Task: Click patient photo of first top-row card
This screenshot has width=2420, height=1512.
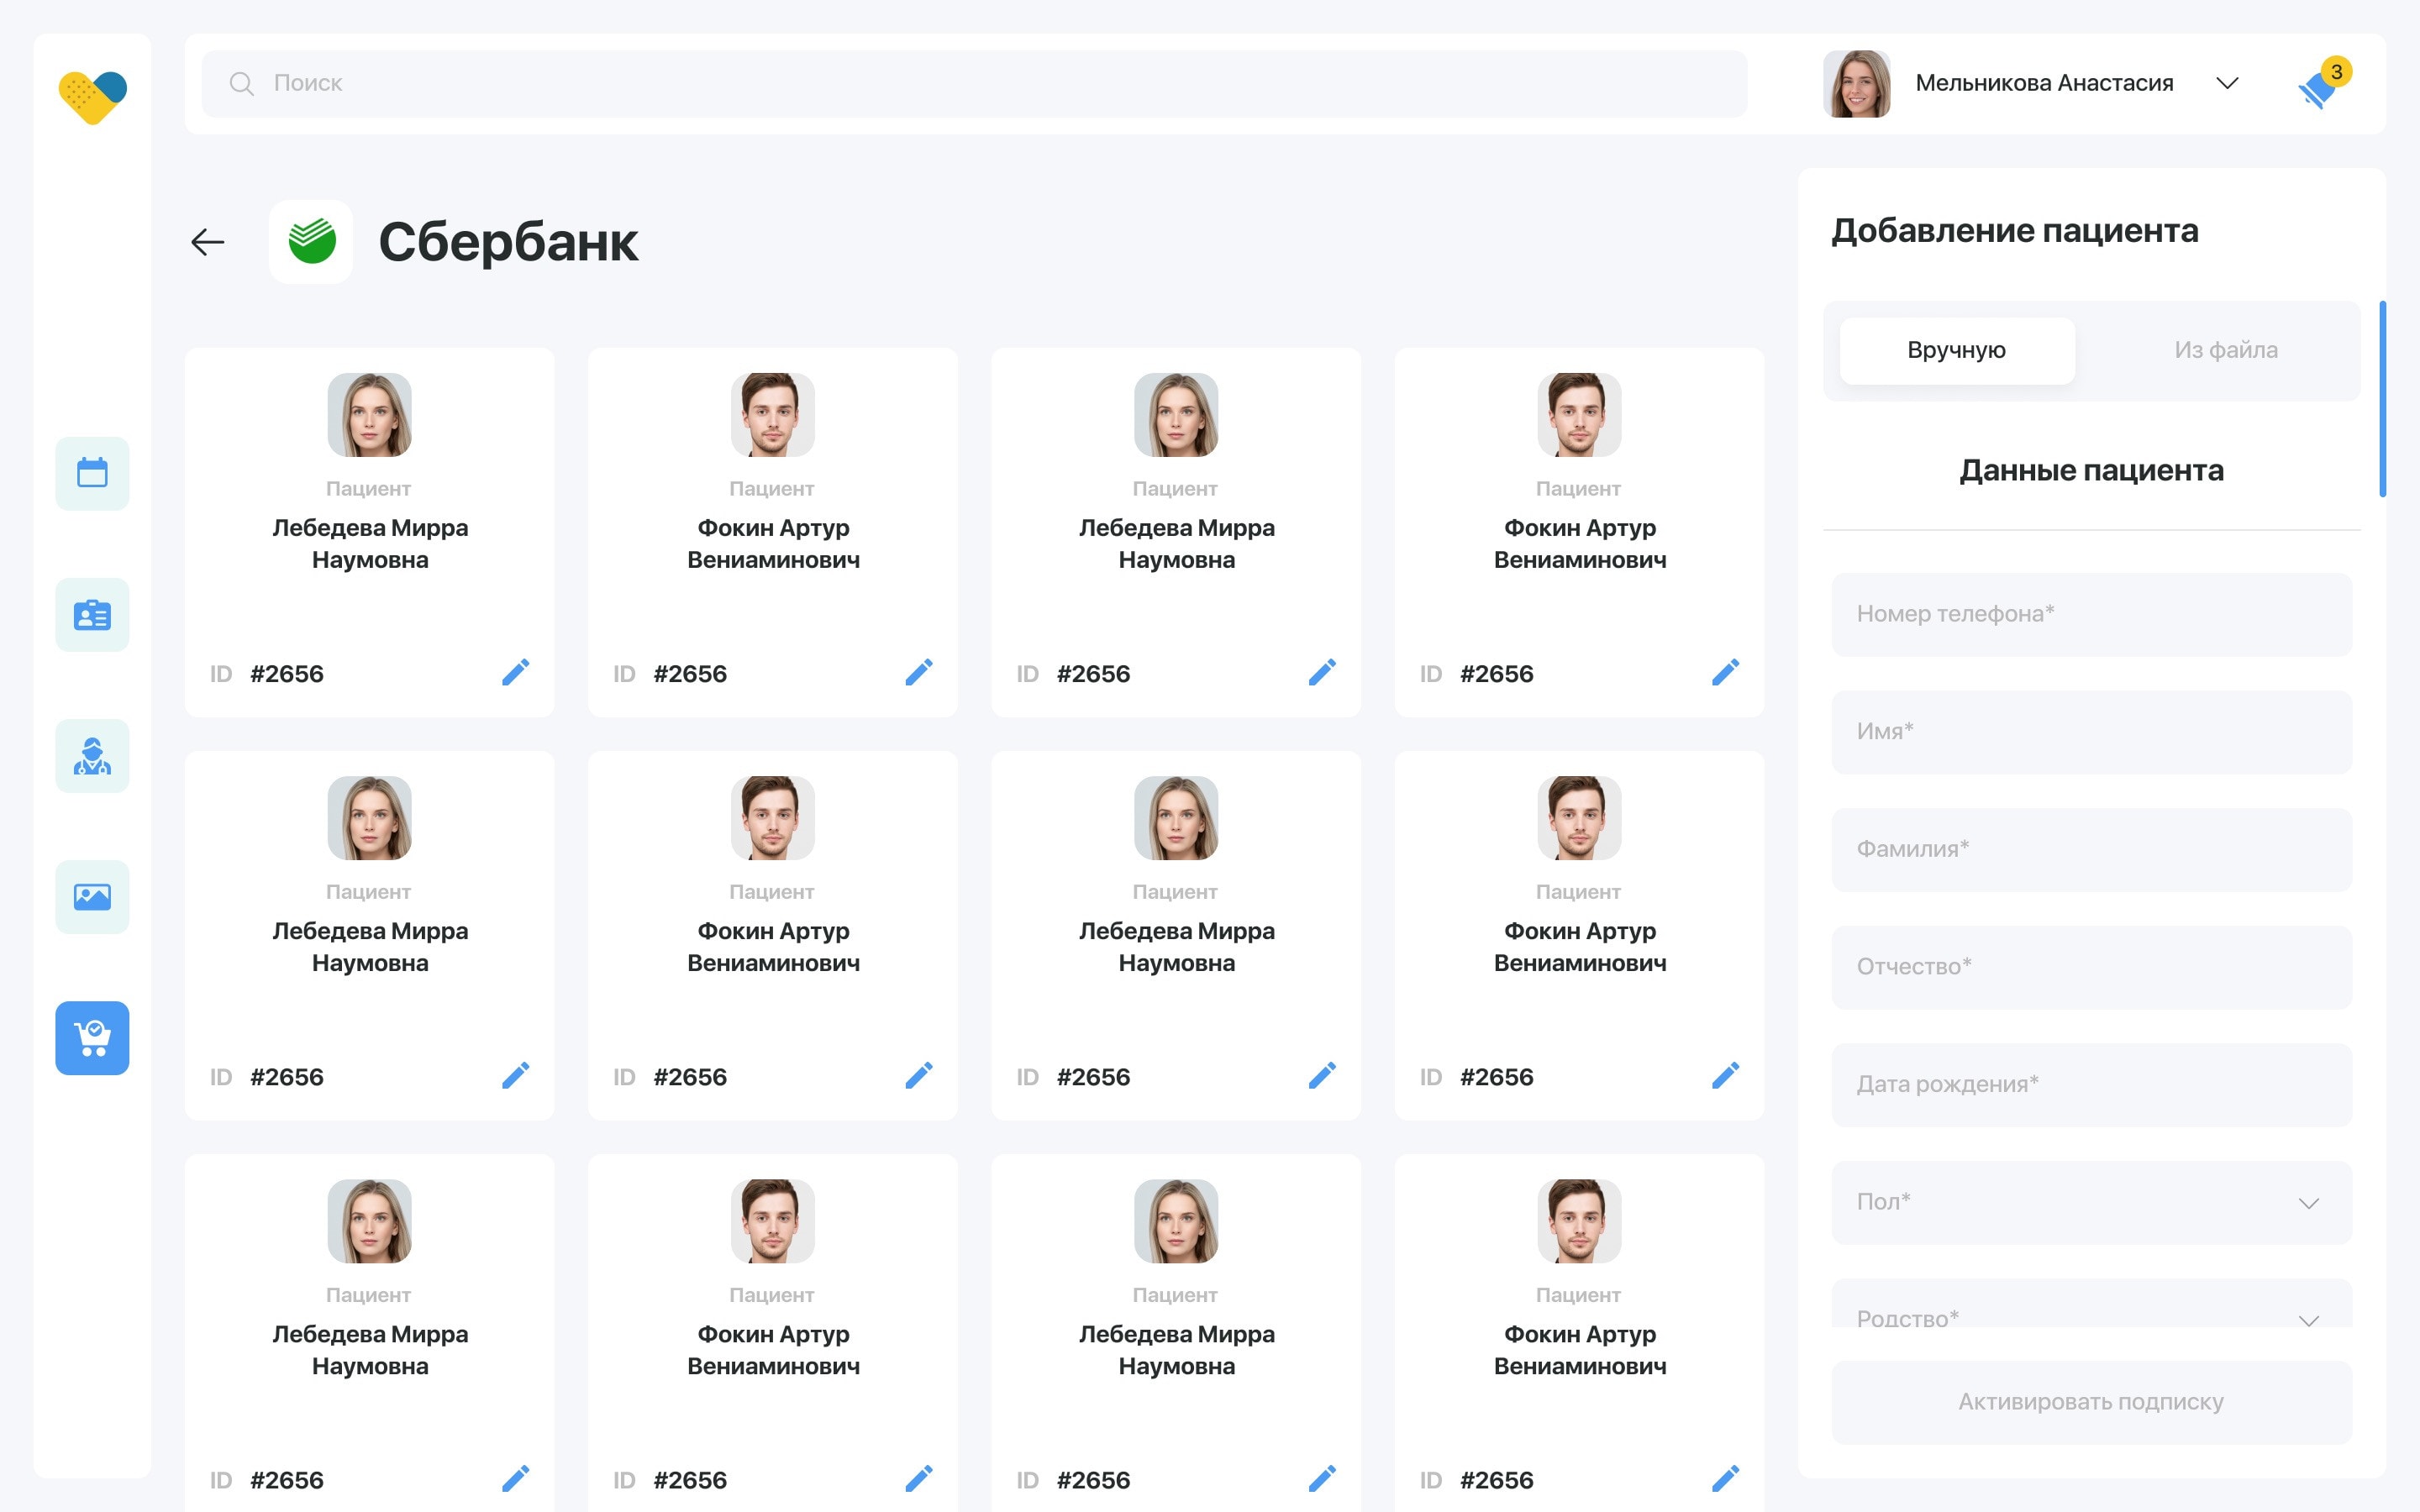Action: 370,415
